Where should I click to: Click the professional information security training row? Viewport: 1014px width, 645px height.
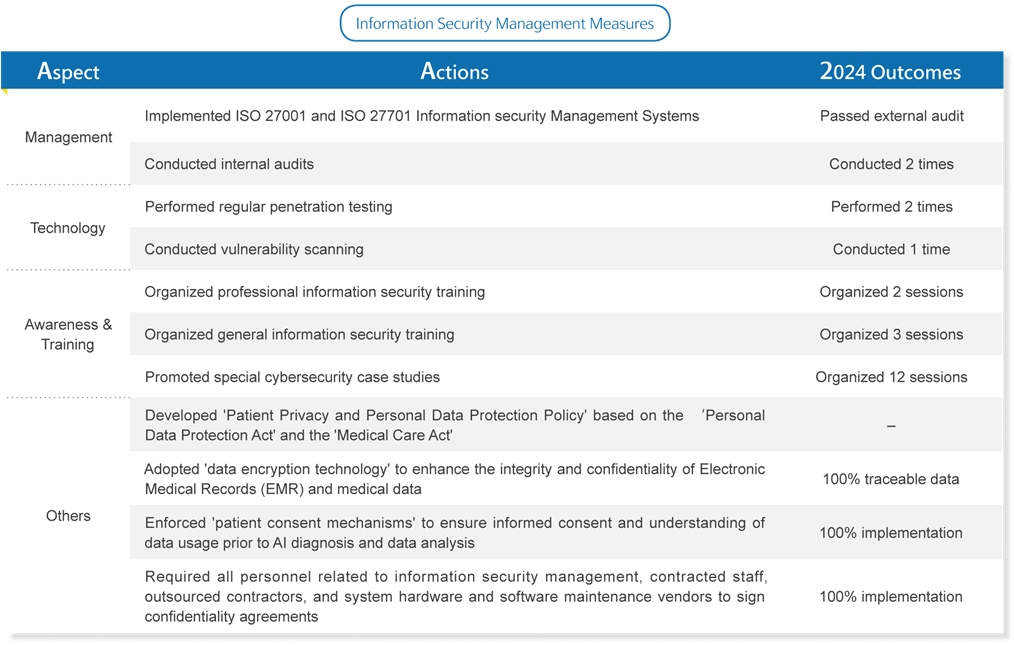click(x=314, y=292)
